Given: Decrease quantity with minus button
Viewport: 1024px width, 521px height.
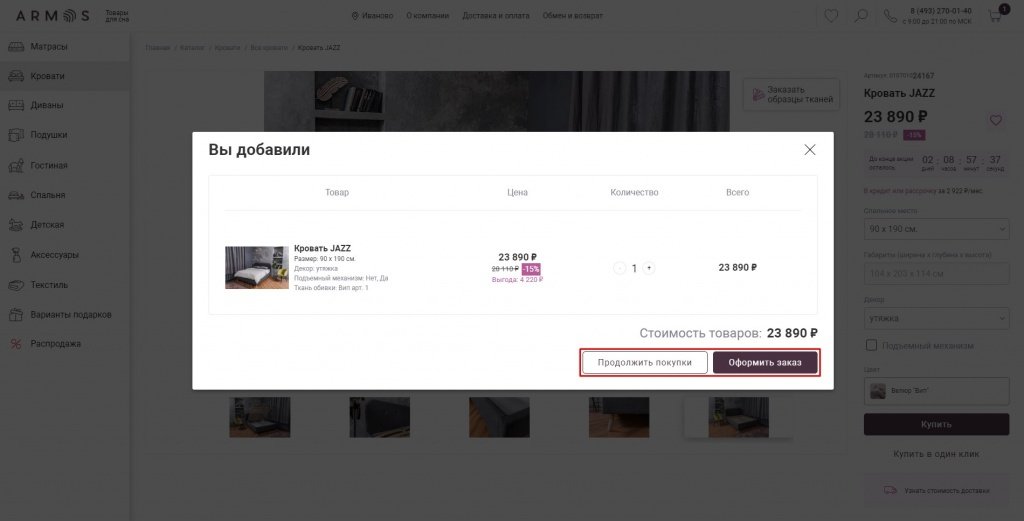Looking at the screenshot, I should (619, 268).
